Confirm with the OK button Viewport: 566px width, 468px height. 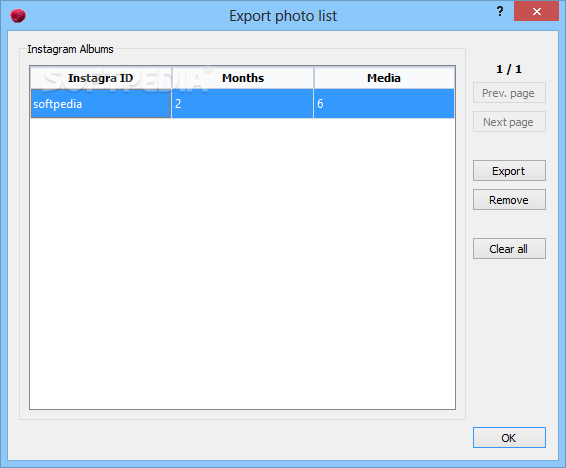coord(509,438)
